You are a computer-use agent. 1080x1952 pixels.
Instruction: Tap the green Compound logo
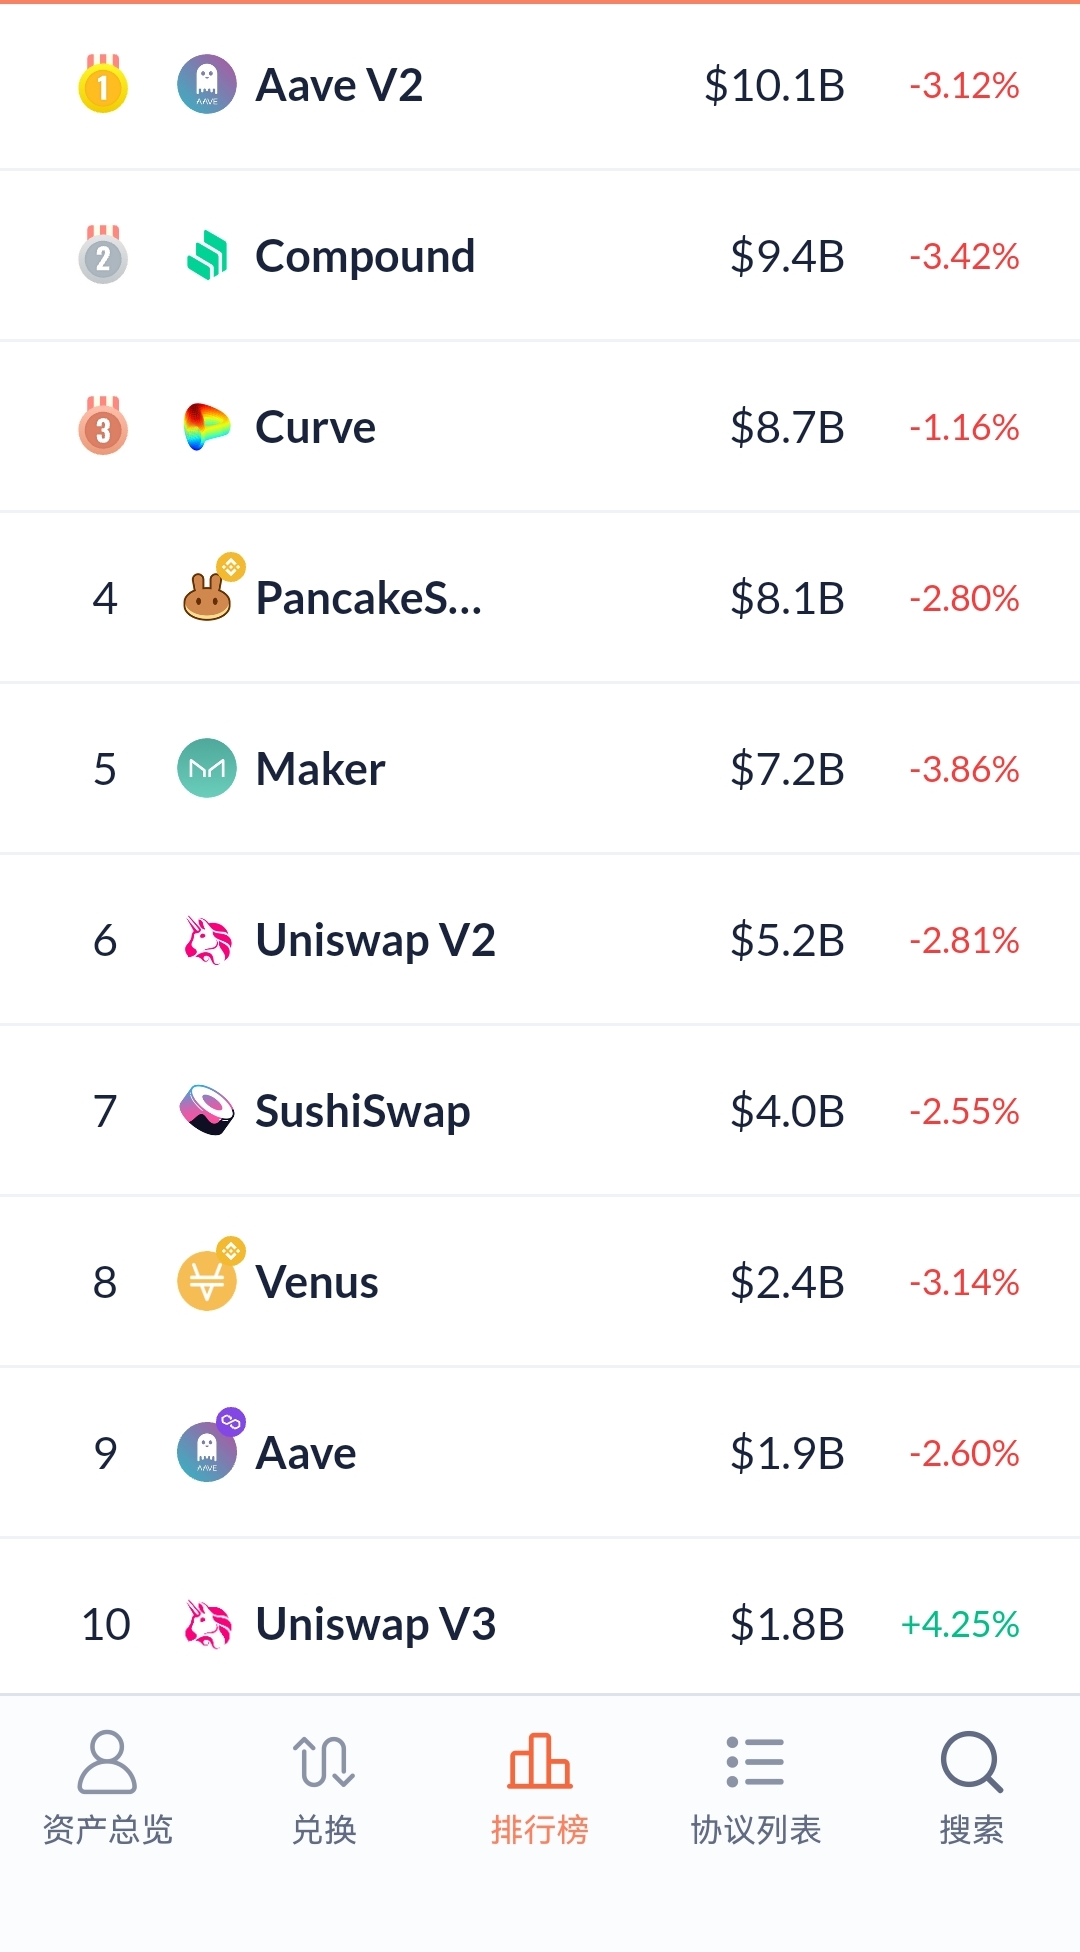point(207,256)
